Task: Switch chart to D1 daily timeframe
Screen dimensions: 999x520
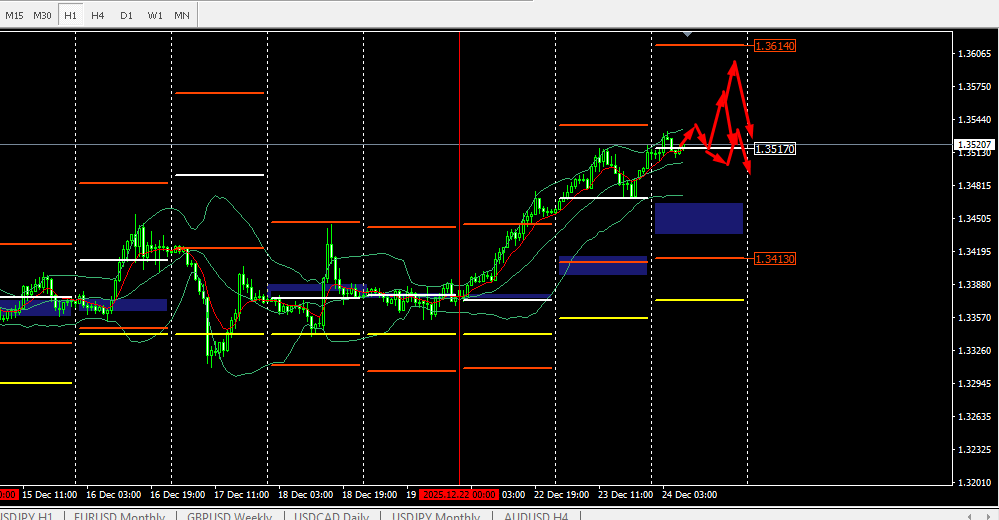Action: (126, 15)
